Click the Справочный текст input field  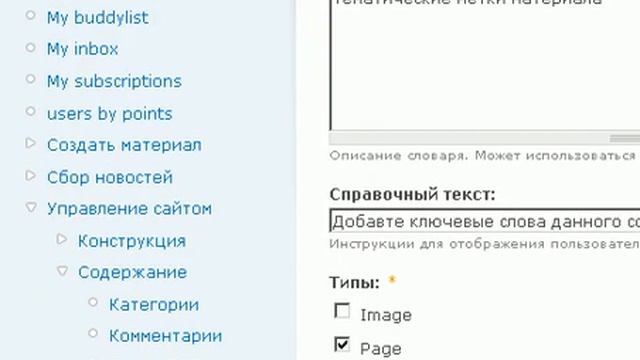[x=484, y=221]
